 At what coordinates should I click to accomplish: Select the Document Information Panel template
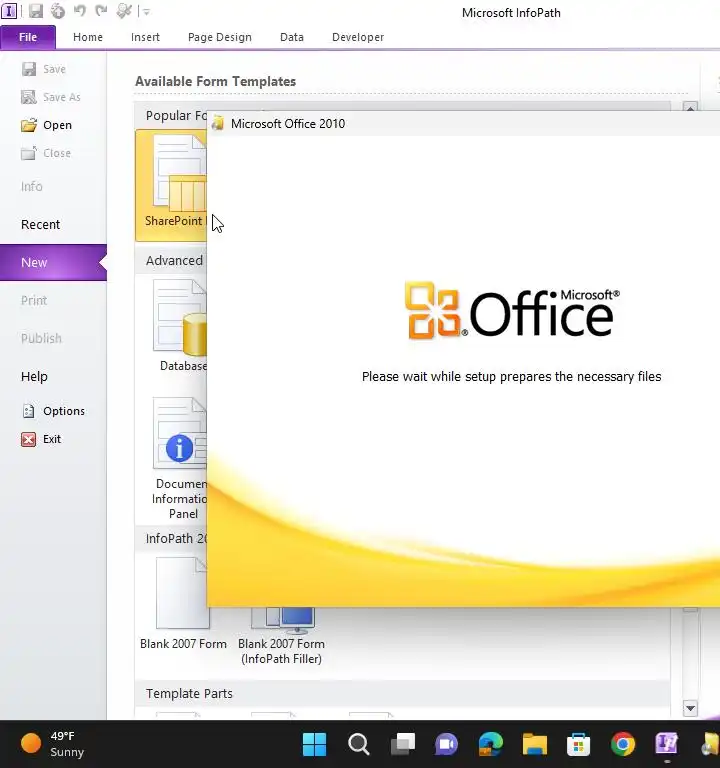coord(180,458)
